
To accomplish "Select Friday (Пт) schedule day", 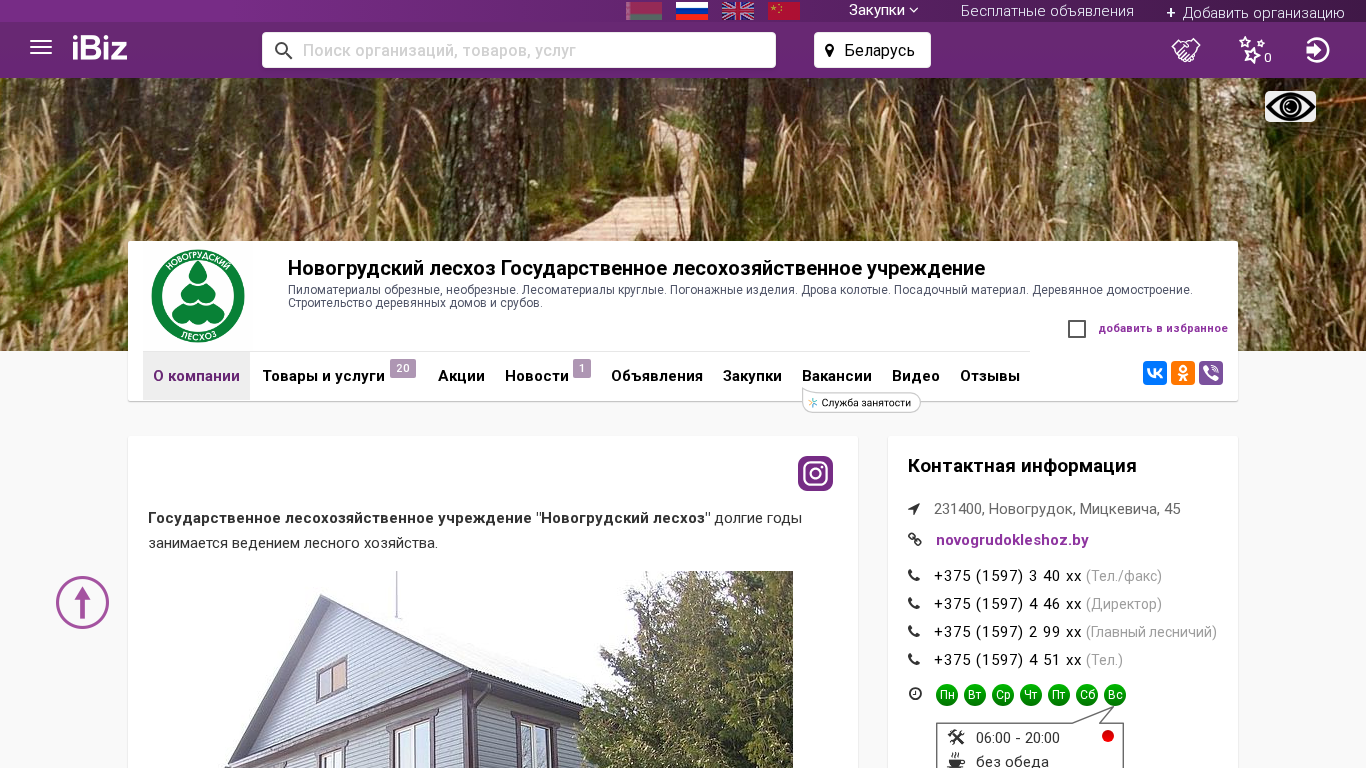I will click(x=1059, y=695).
